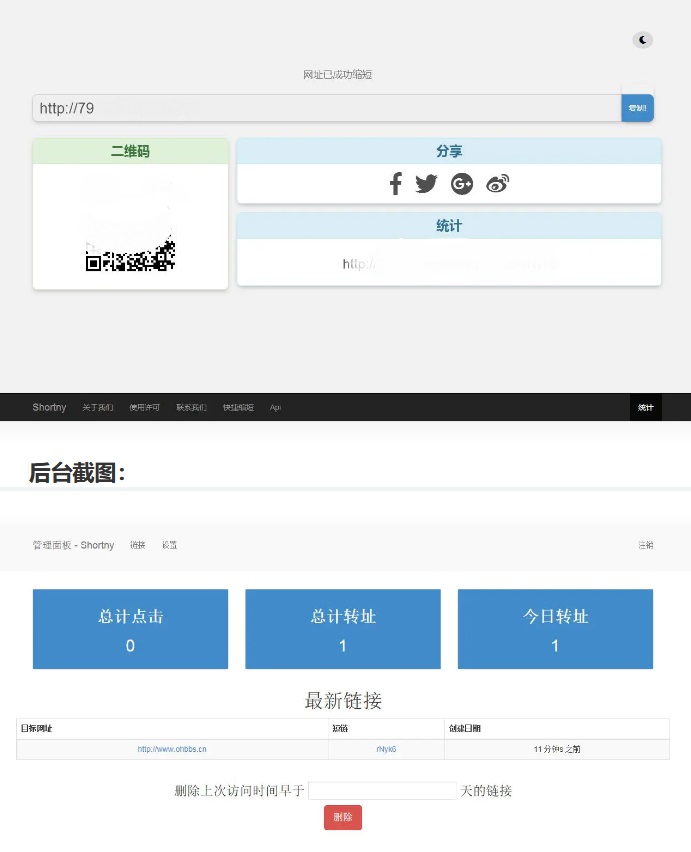691x852 pixels.
Task: Go to the 关于我们 page in the navbar
Action: pos(97,407)
